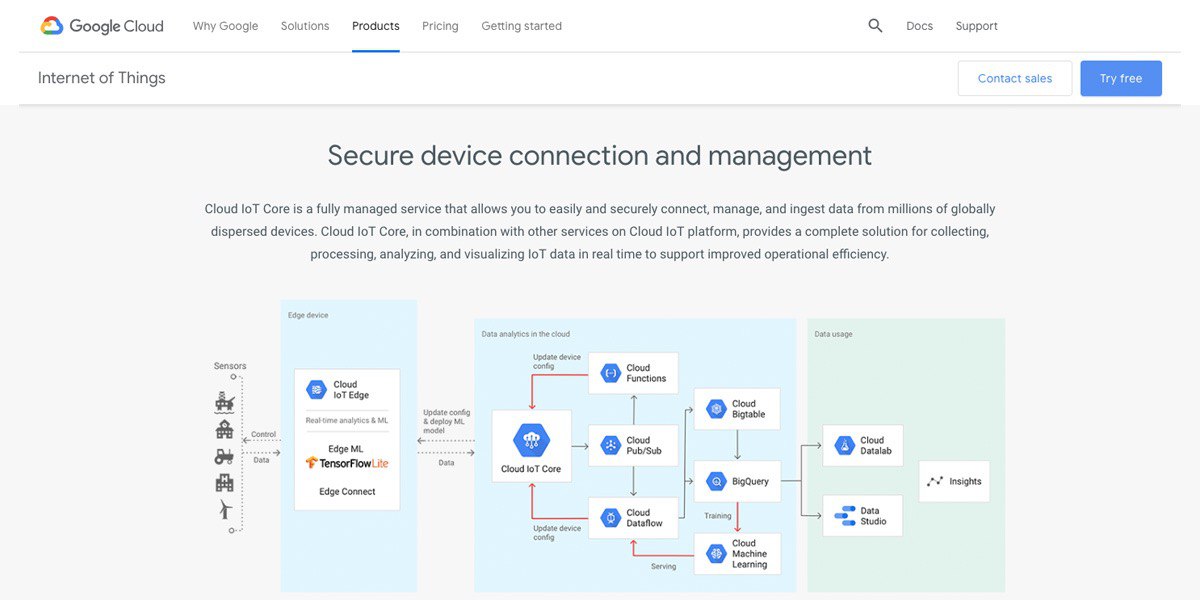Click the Cloud IoT Edge icon
The width and height of the screenshot is (1200, 600).
pyautogui.click(x=316, y=390)
